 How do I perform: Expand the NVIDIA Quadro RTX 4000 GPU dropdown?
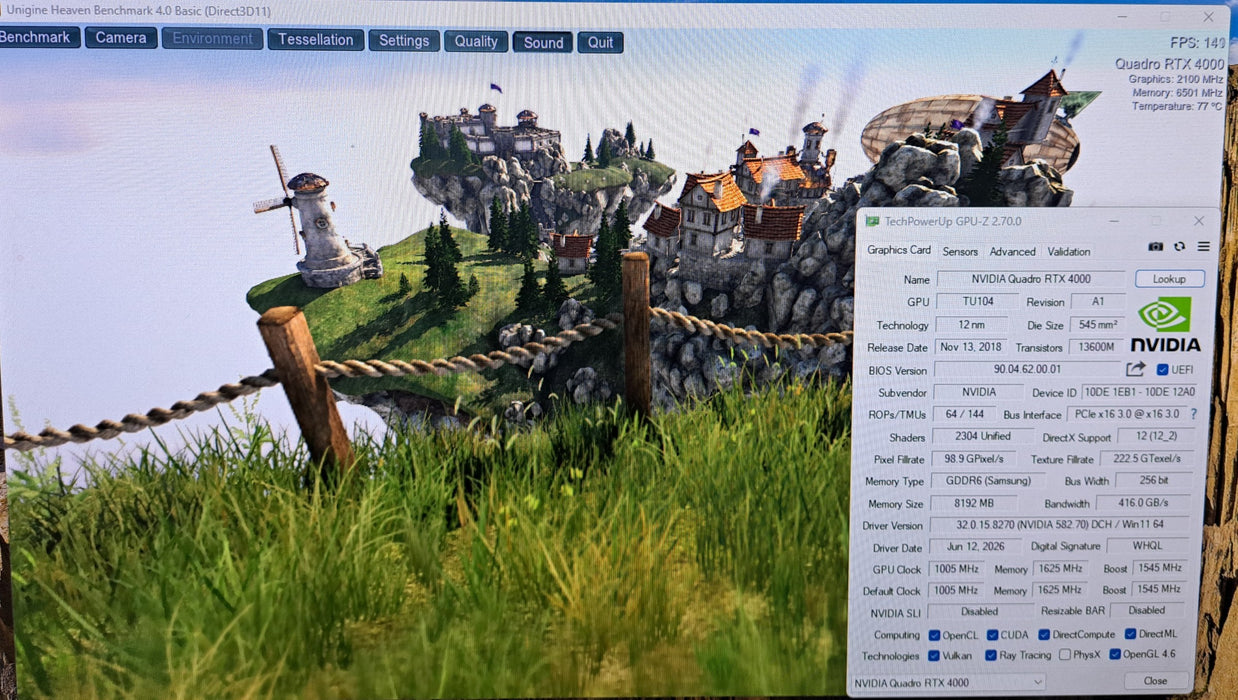(946, 682)
